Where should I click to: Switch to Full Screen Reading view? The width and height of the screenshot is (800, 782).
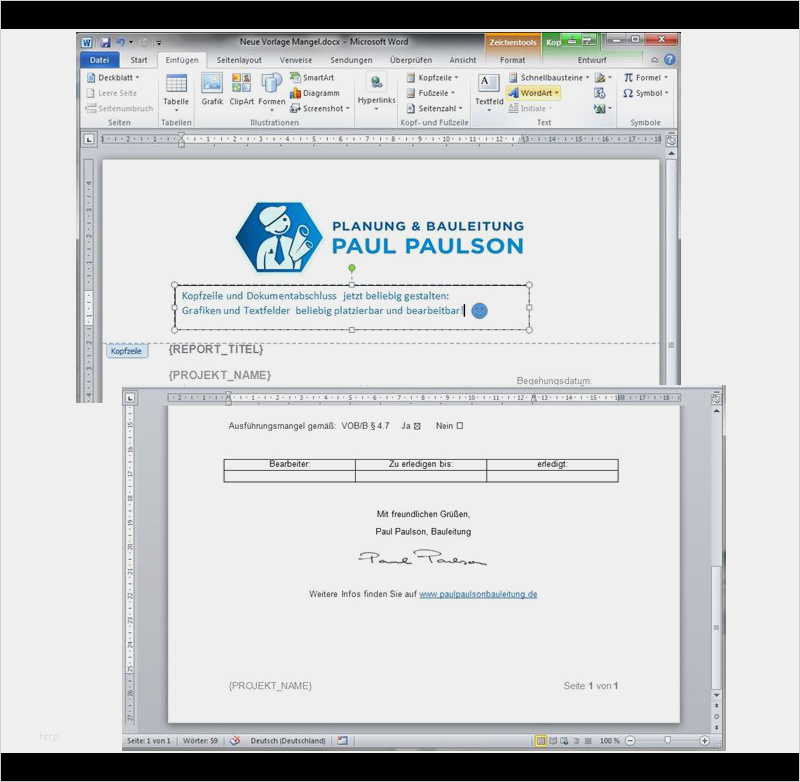click(553, 741)
